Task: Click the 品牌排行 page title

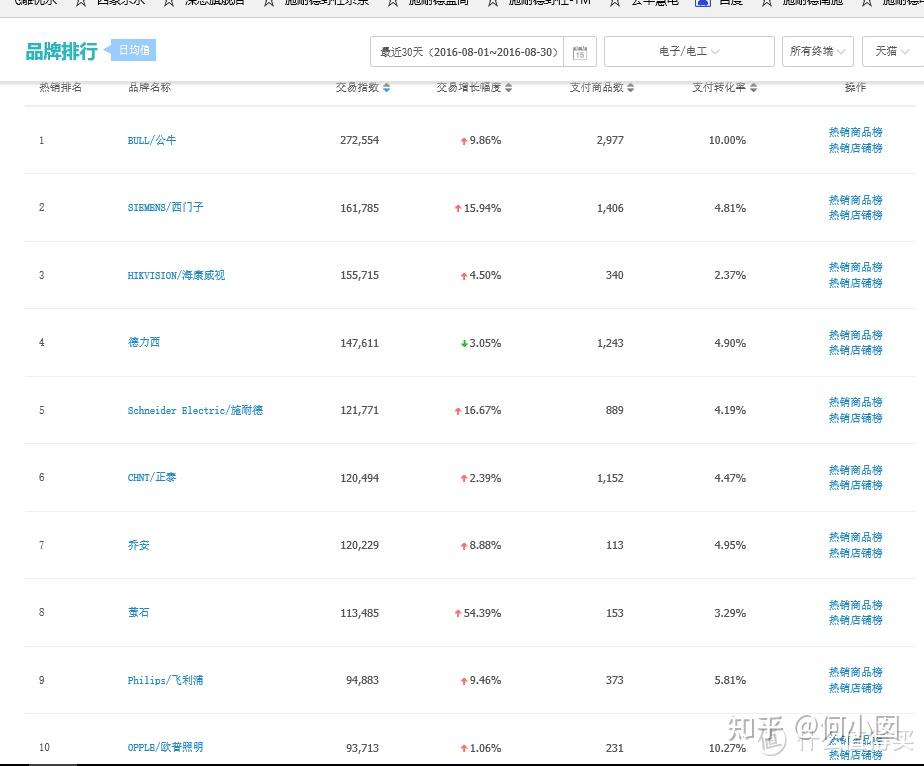Action: click(x=61, y=51)
